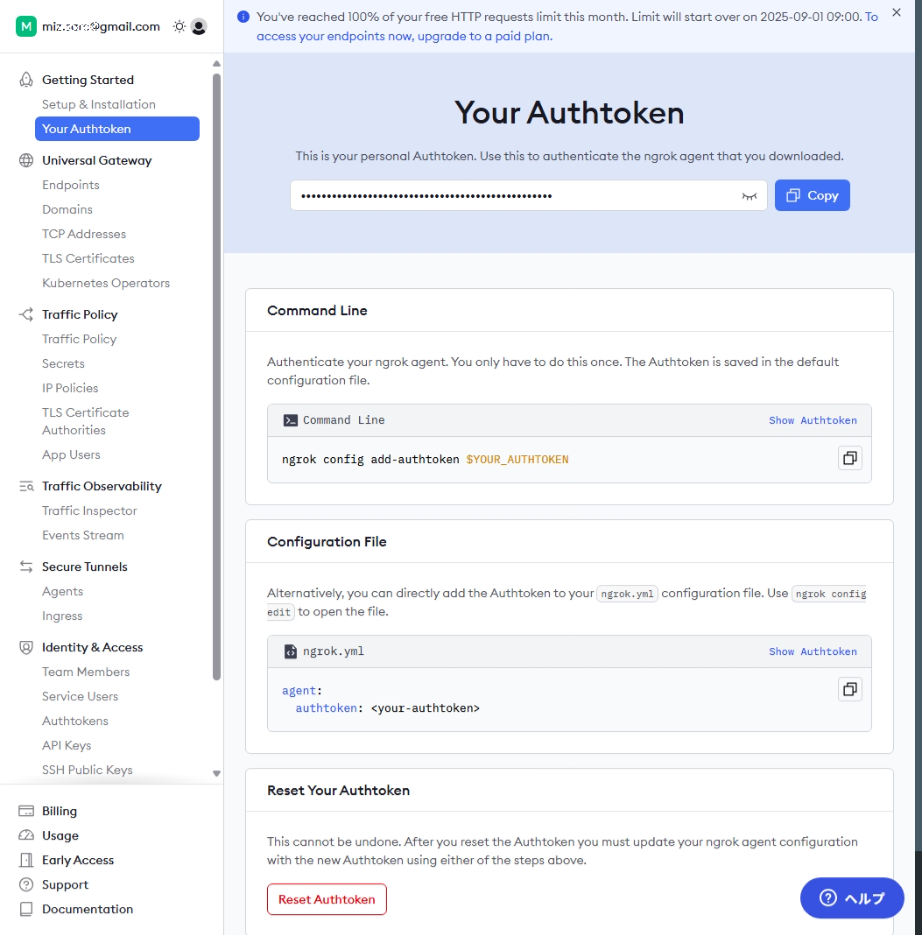Collapse the Traffic Policy section
This screenshot has width=922, height=935.
[x=79, y=314]
